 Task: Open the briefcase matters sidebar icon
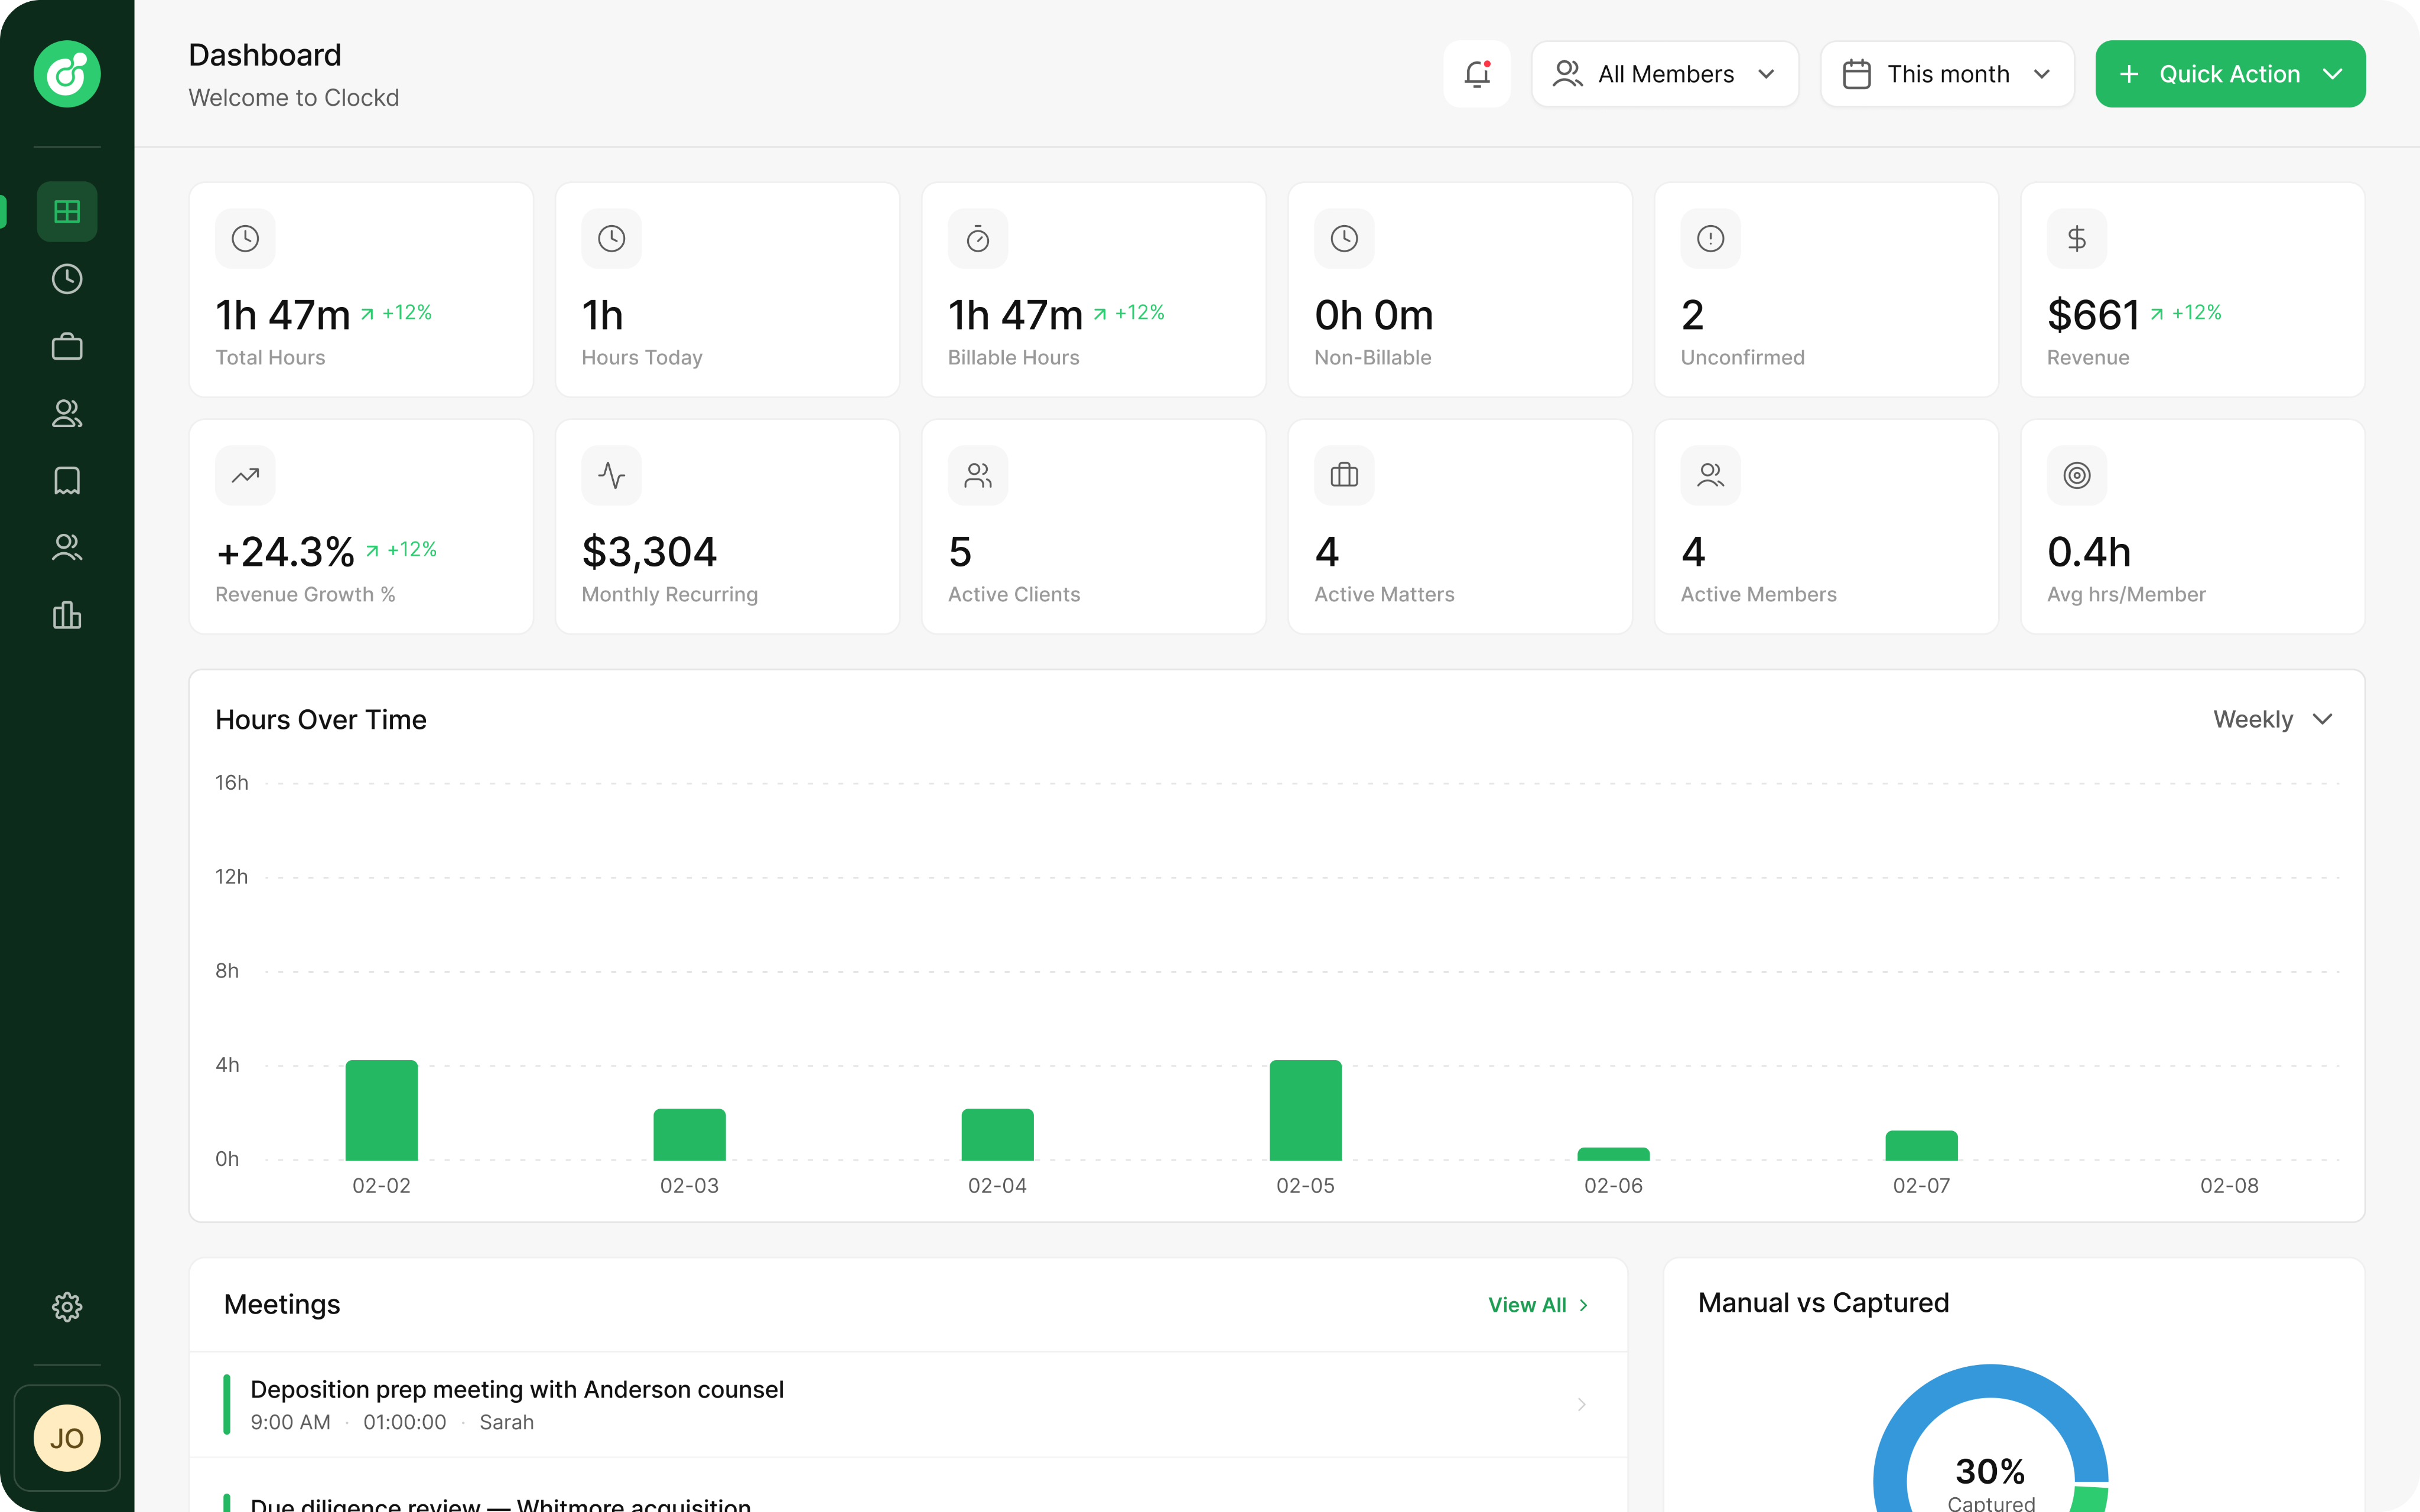67,346
